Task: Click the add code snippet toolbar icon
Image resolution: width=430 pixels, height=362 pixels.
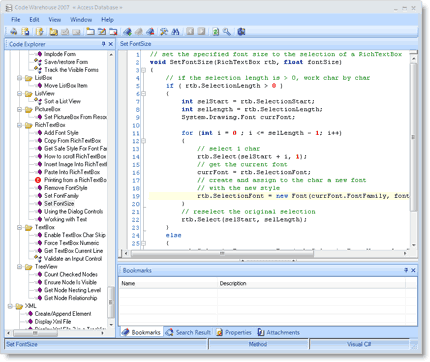Action: pyautogui.click(x=127, y=32)
